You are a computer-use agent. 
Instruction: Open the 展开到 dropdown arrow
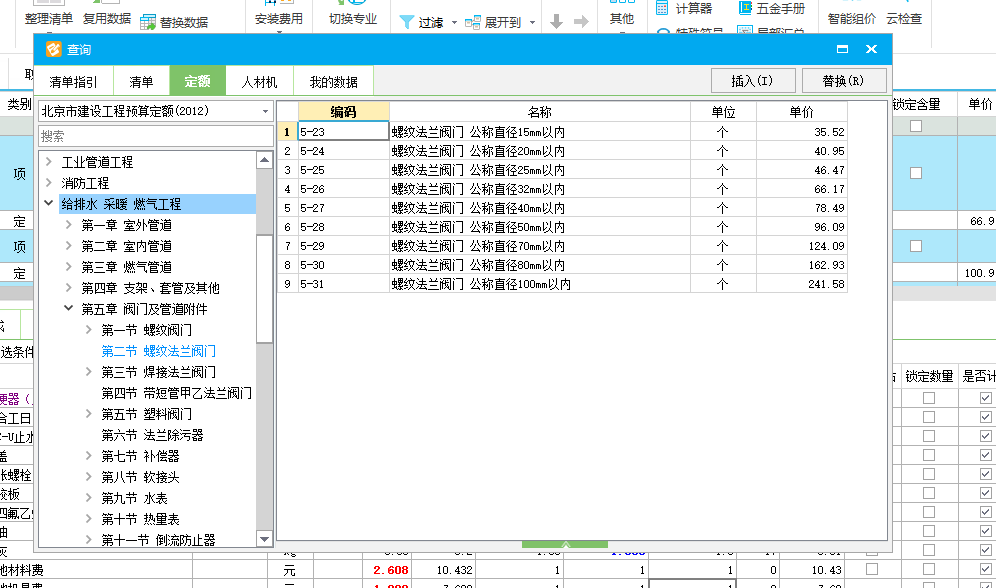pyautogui.click(x=532, y=23)
